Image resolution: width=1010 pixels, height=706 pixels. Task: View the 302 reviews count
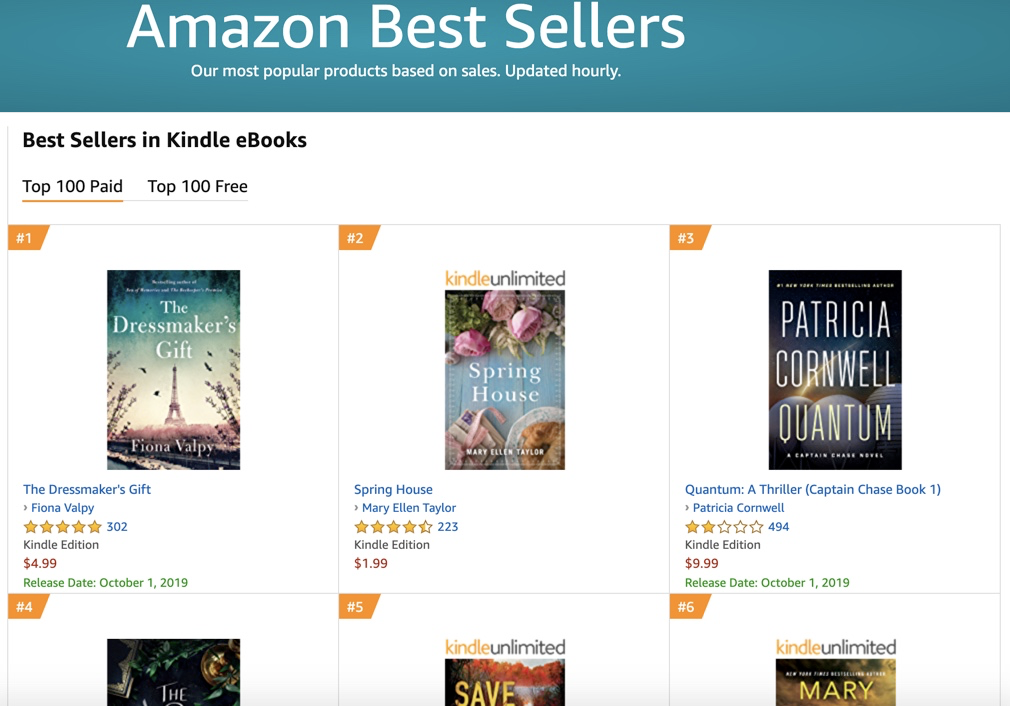pos(117,527)
